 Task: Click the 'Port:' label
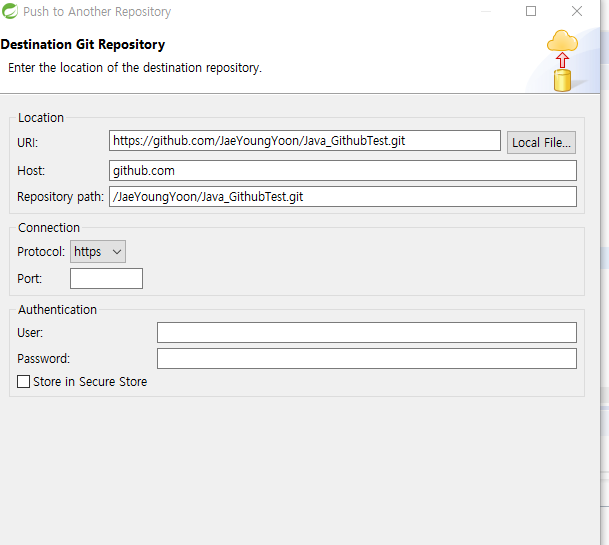[30, 279]
